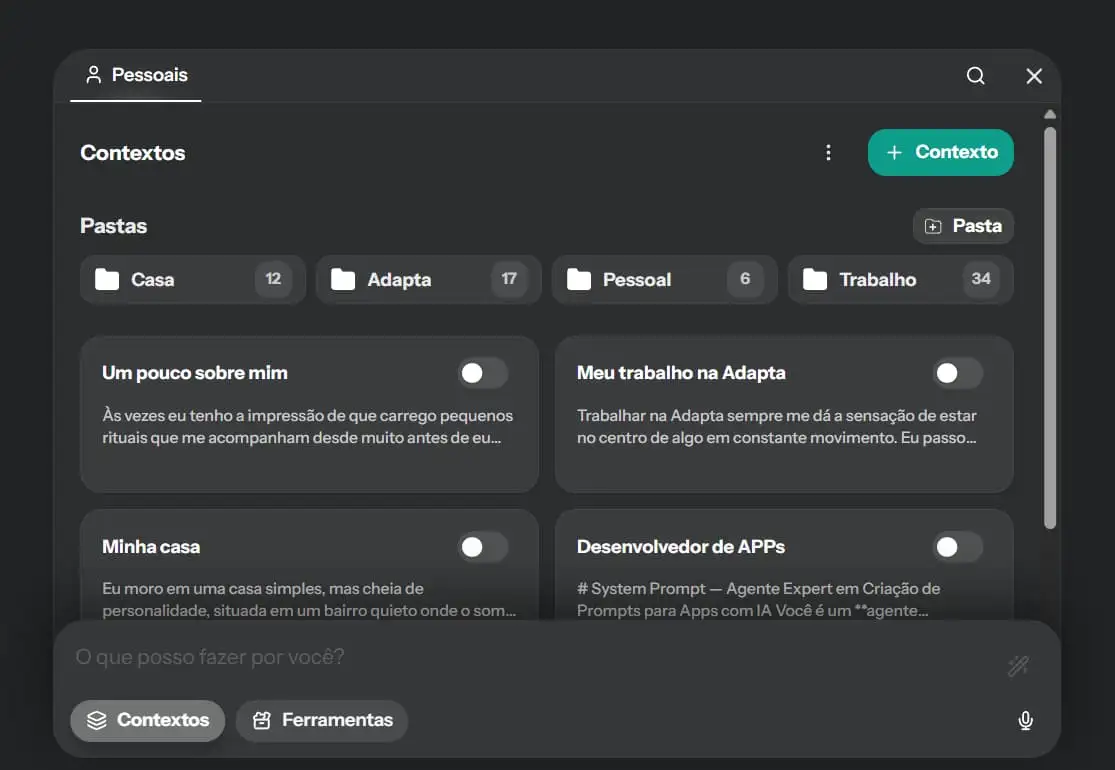Click the person icon on the Pessoais tab
Viewport: 1115px width, 770px height.
(94, 73)
